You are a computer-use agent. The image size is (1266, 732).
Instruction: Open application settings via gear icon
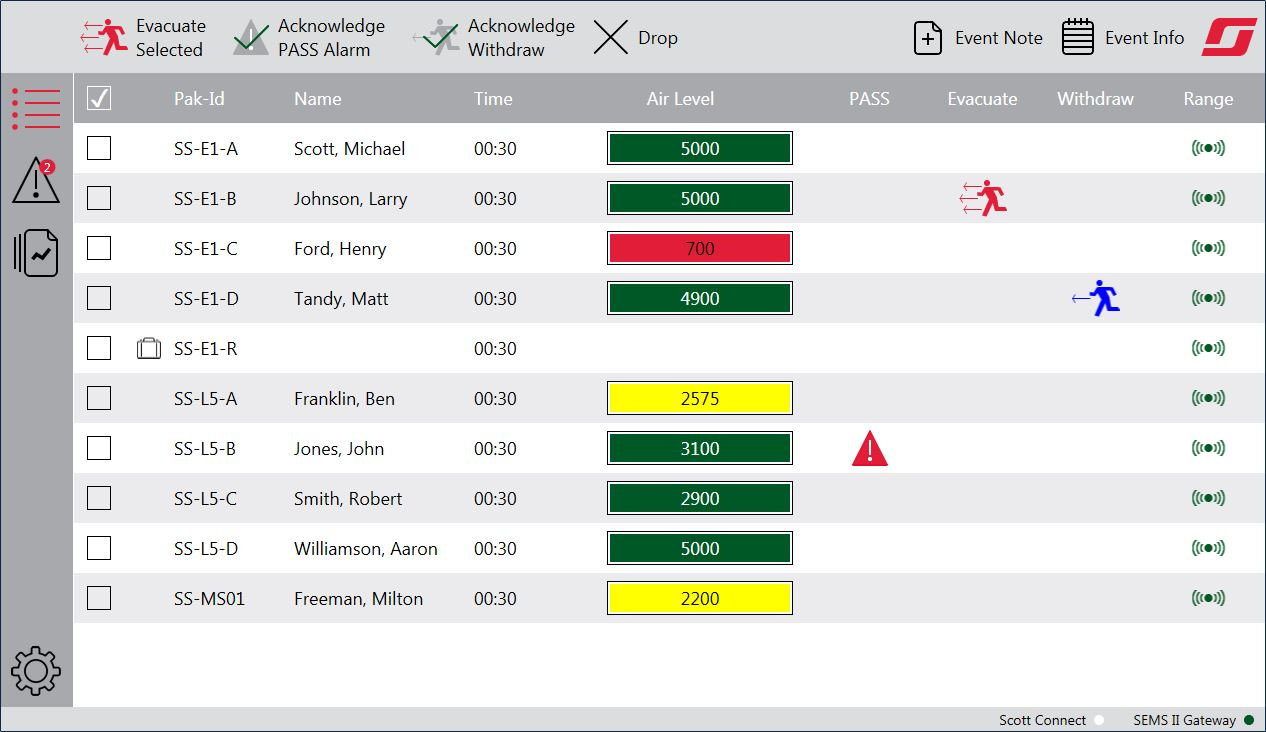pyautogui.click(x=36, y=670)
